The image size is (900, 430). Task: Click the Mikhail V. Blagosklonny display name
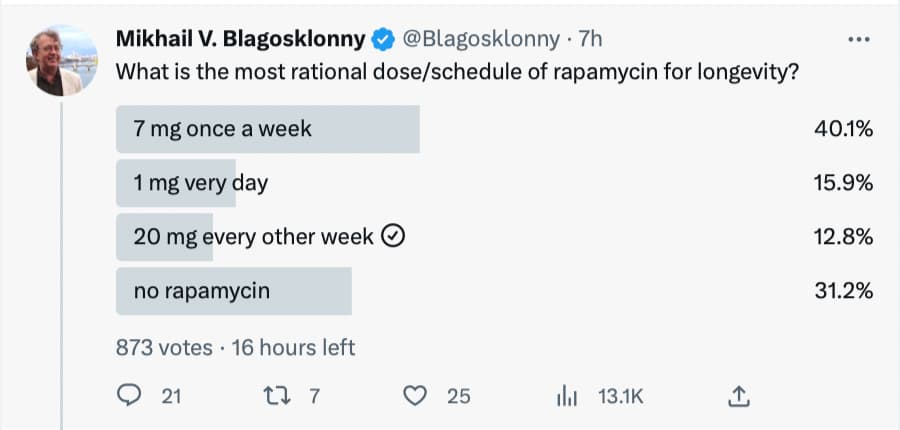click(240, 40)
